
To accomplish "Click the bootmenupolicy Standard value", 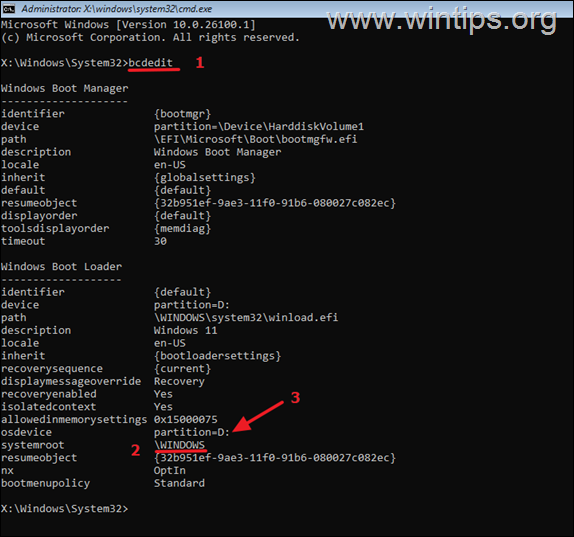I will [x=179, y=483].
